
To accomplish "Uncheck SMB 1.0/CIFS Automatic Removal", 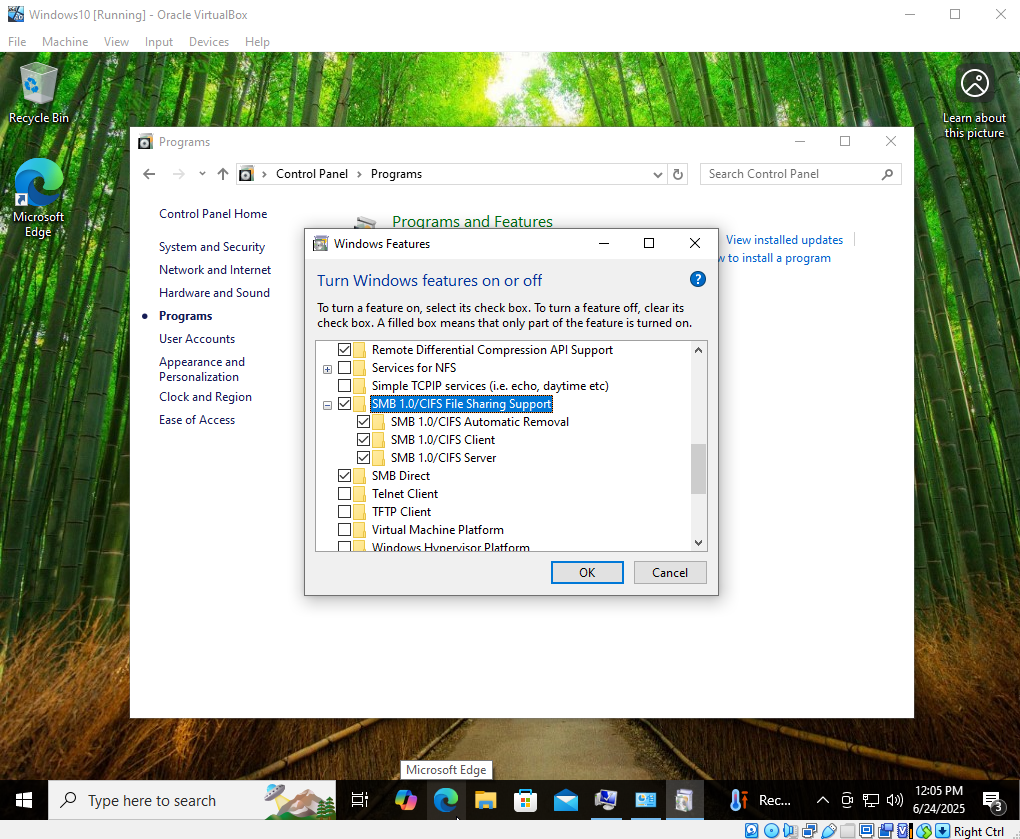I will pyautogui.click(x=363, y=422).
